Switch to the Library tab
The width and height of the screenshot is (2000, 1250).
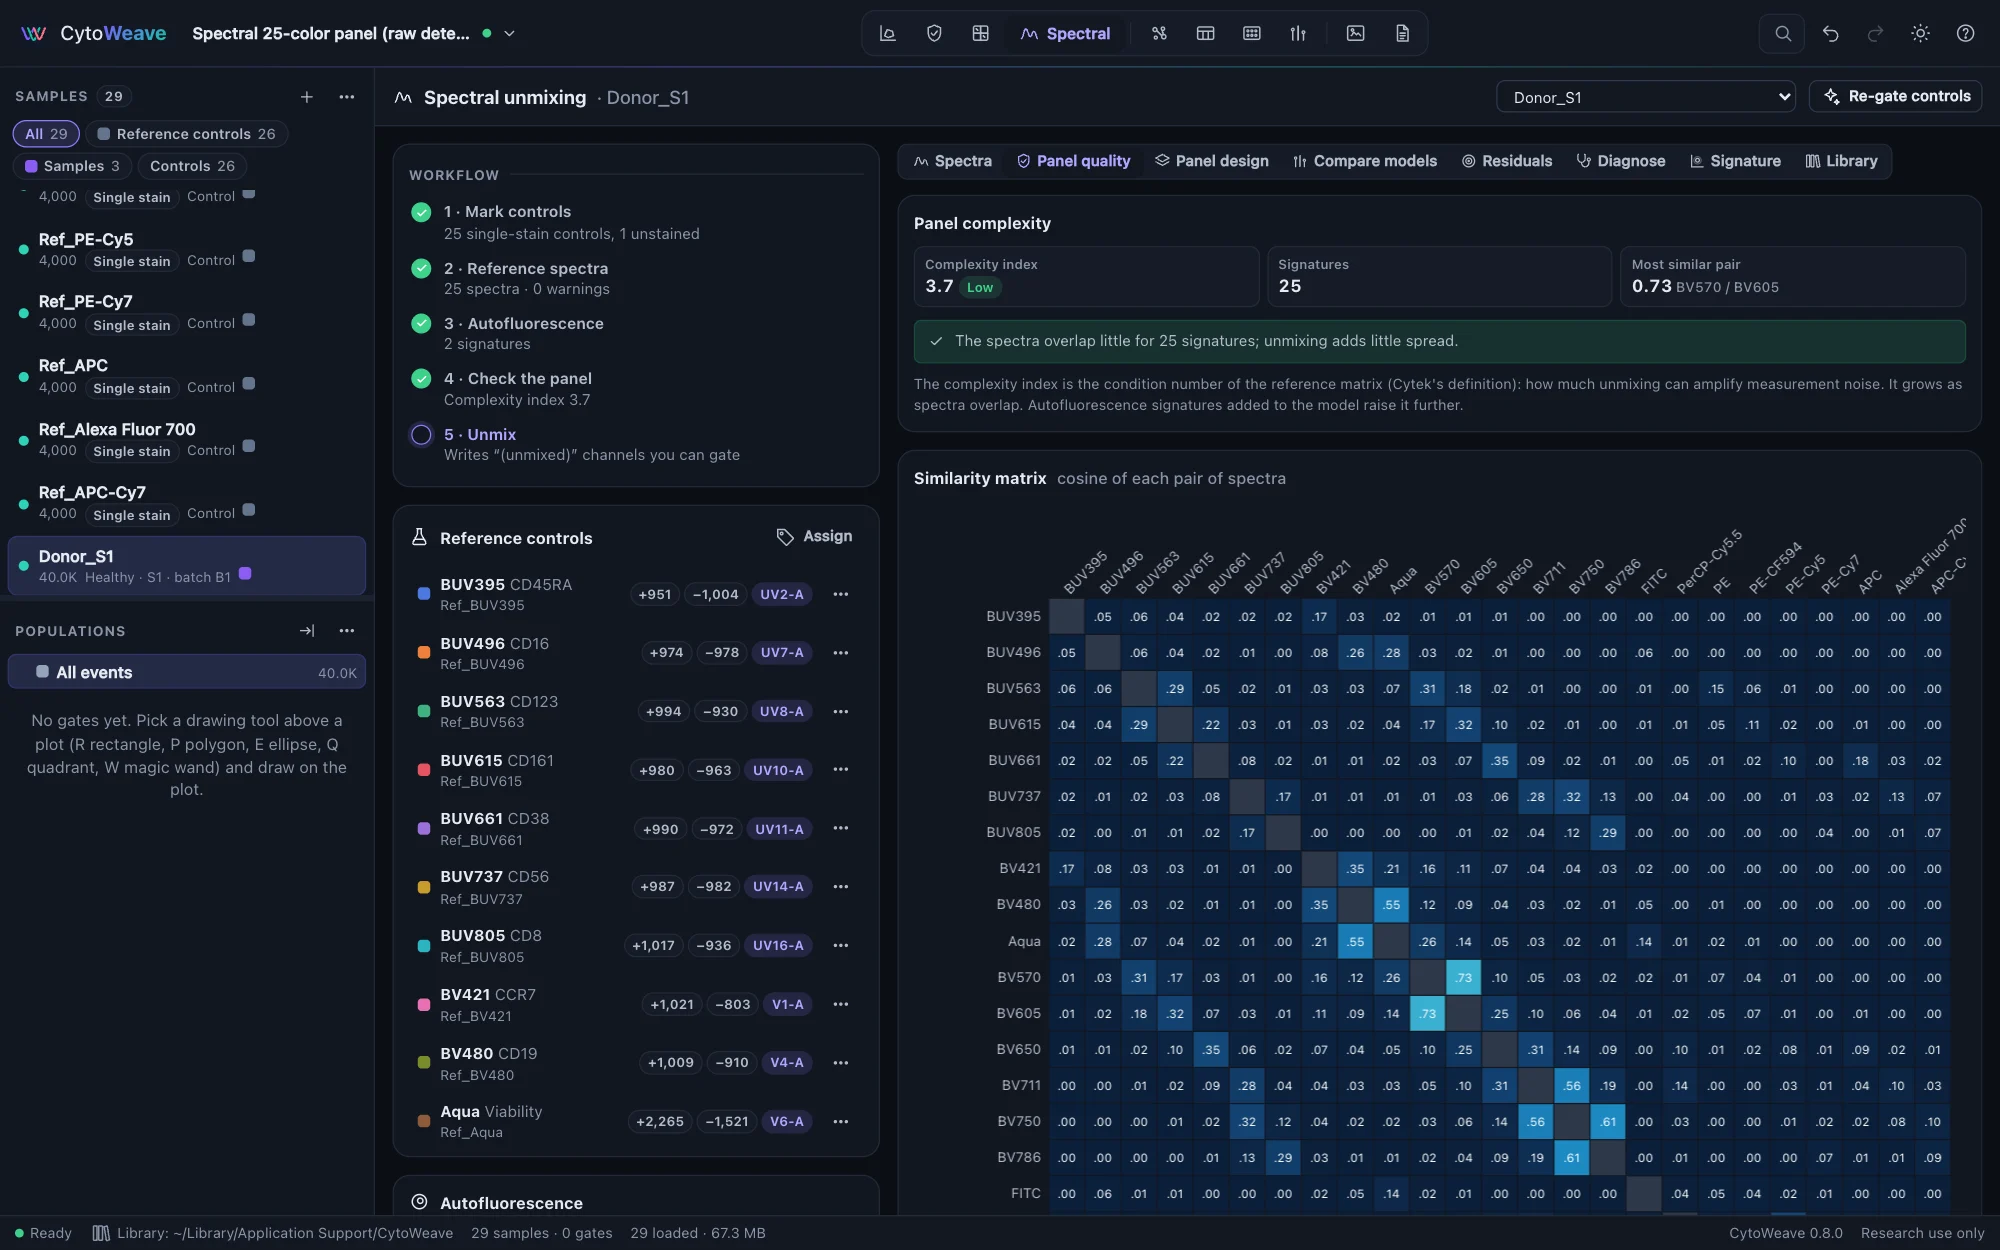[1841, 161]
